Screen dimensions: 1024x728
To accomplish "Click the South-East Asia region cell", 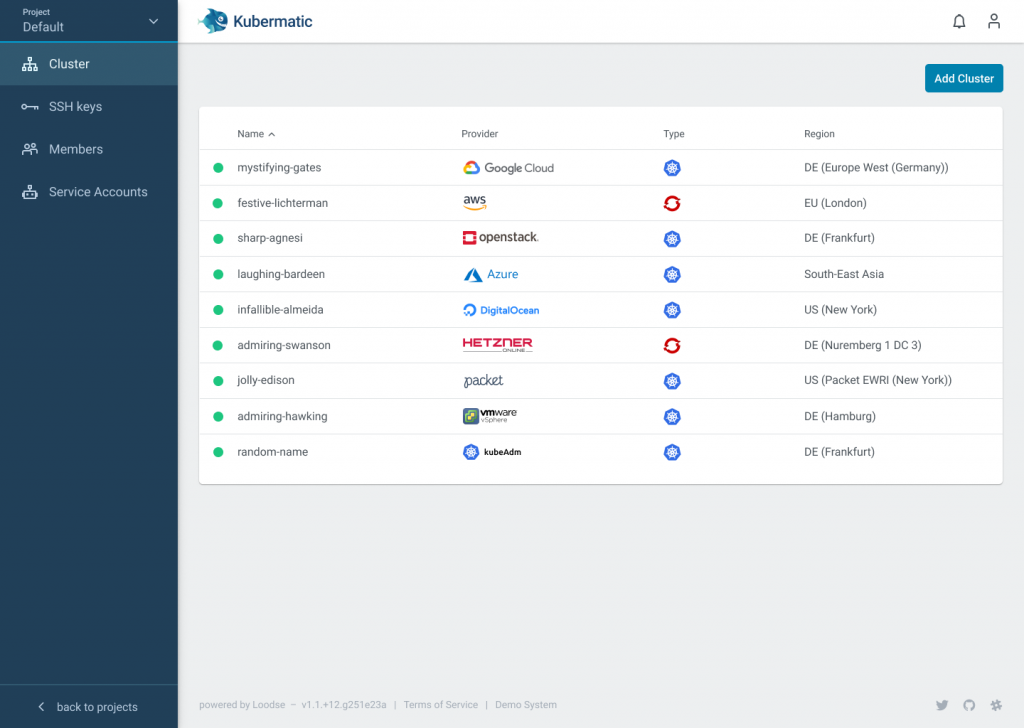I will (x=844, y=274).
